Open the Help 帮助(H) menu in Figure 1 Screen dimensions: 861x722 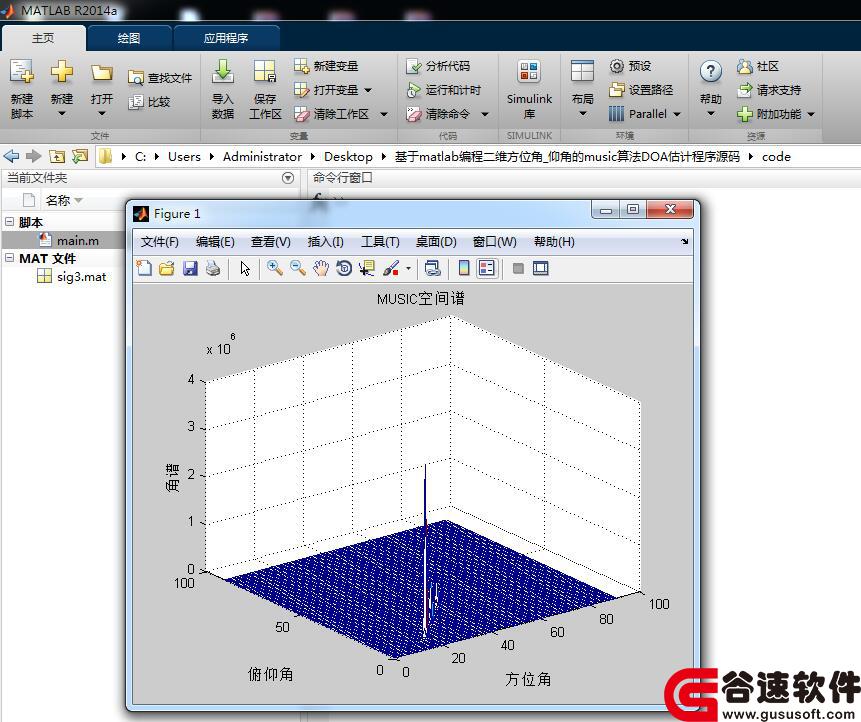[554, 242]
